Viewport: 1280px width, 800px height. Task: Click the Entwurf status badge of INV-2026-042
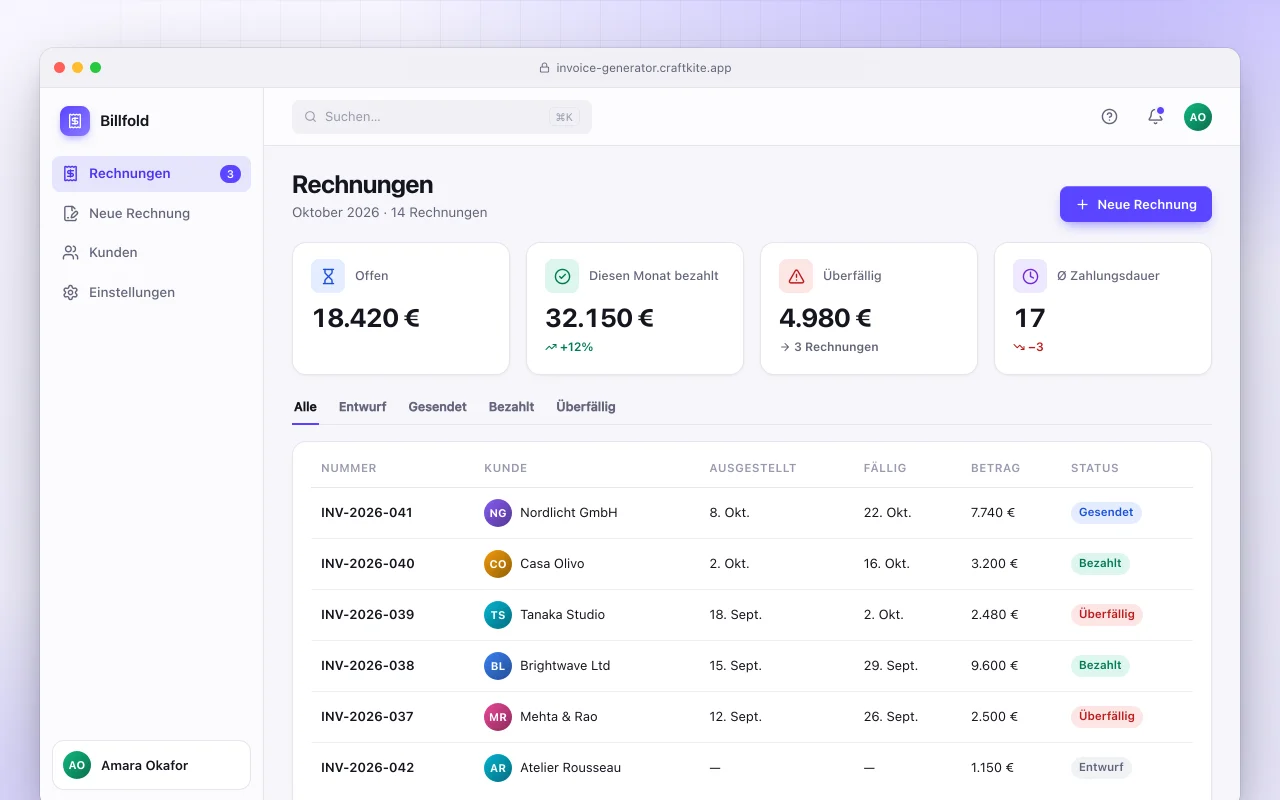[x=1101, y=768]
